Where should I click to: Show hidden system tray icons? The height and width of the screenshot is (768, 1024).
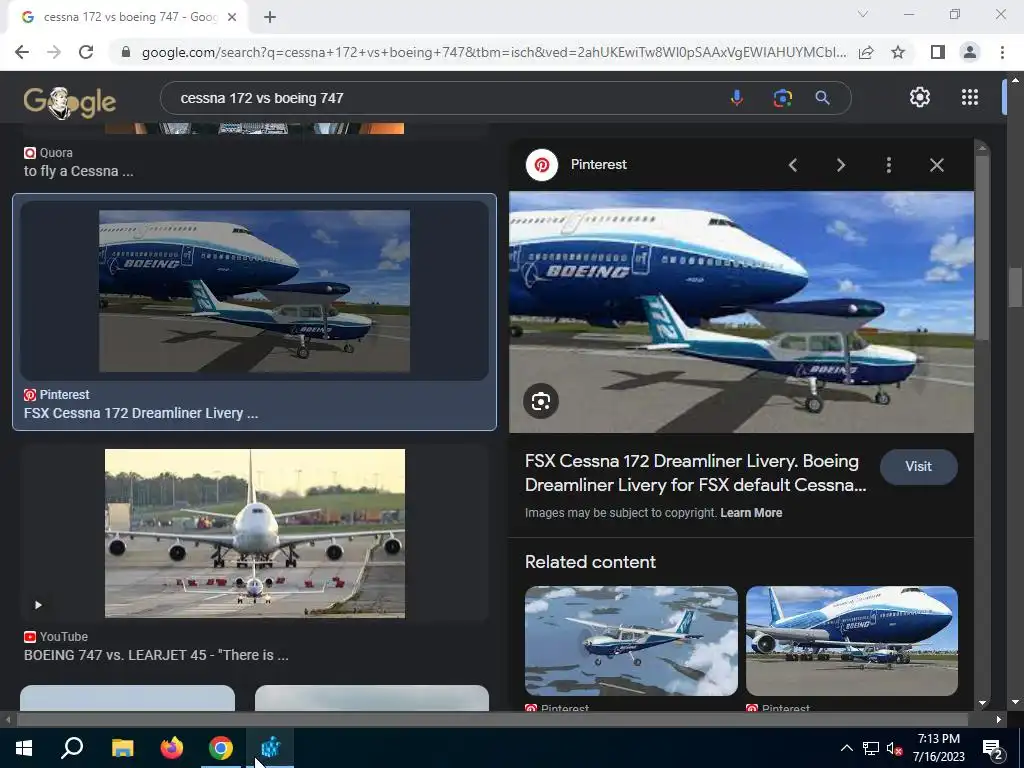846,748
